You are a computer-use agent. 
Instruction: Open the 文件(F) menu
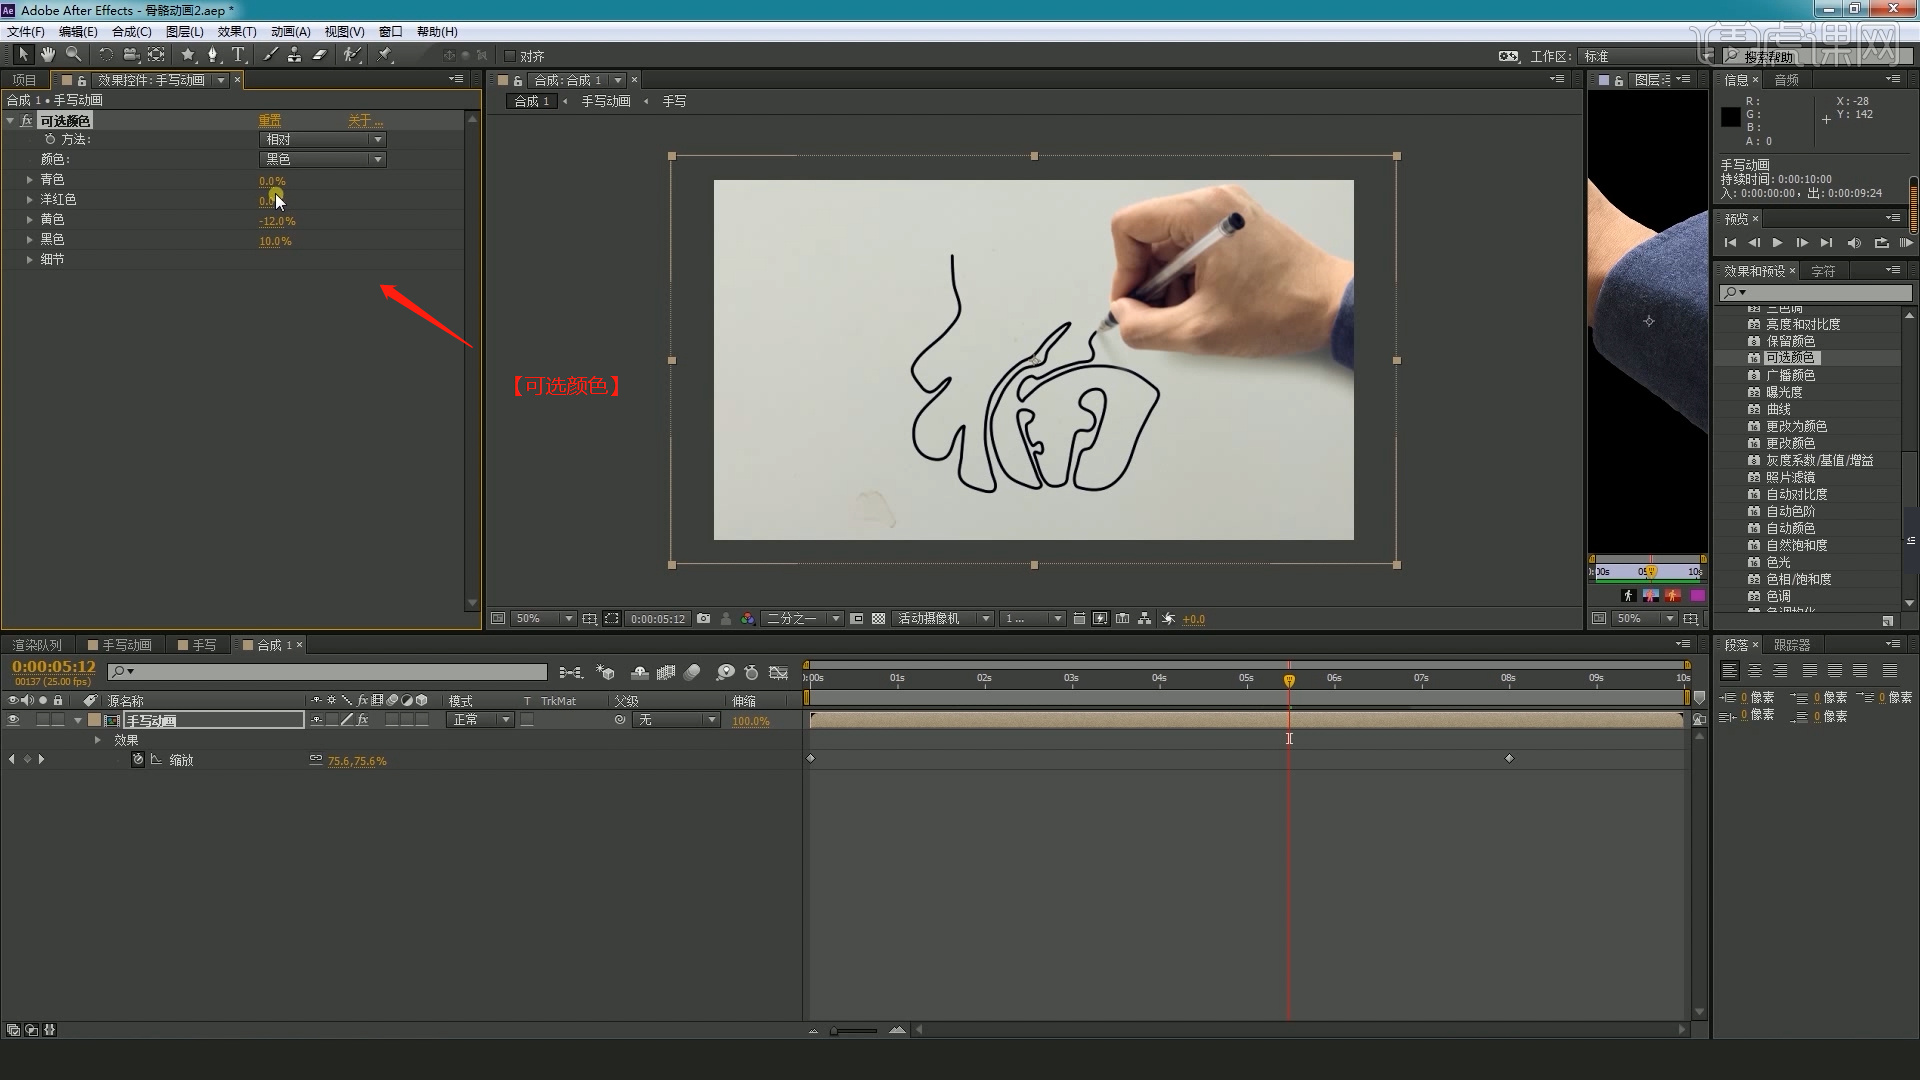click(x=26, y=32)
